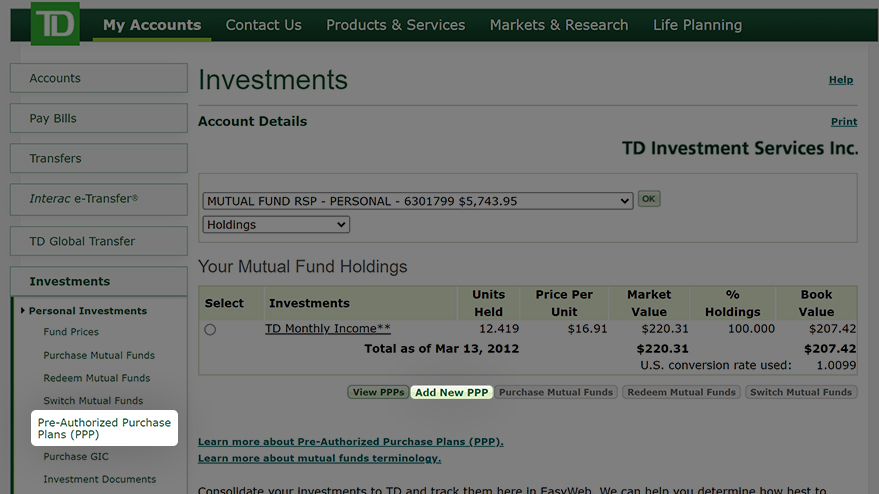
Task: Open the My Accounts tab
Action: click(x=152, y=25)
